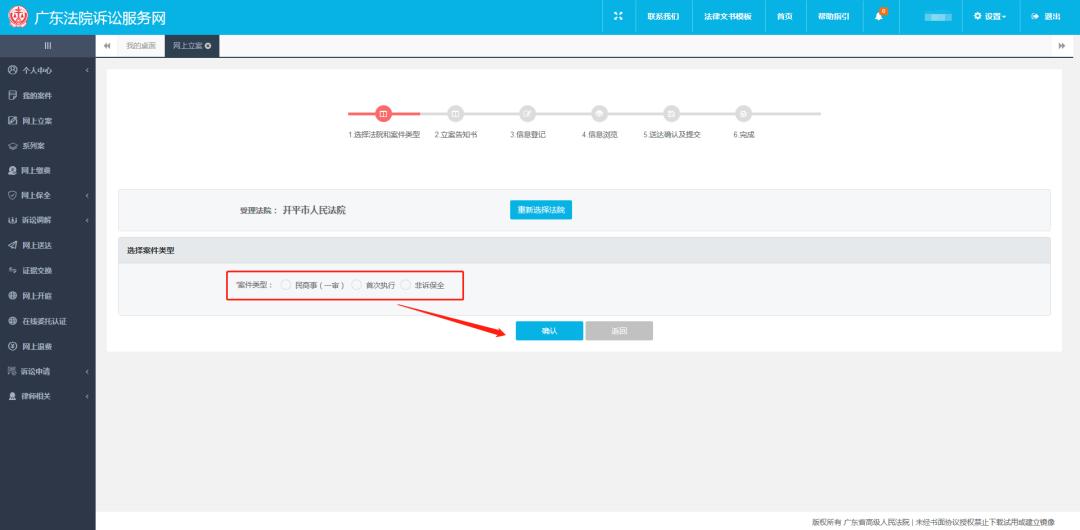Click the 退出 logout text link
The width and height of the screenshot is (1080, 530).
1052,17
